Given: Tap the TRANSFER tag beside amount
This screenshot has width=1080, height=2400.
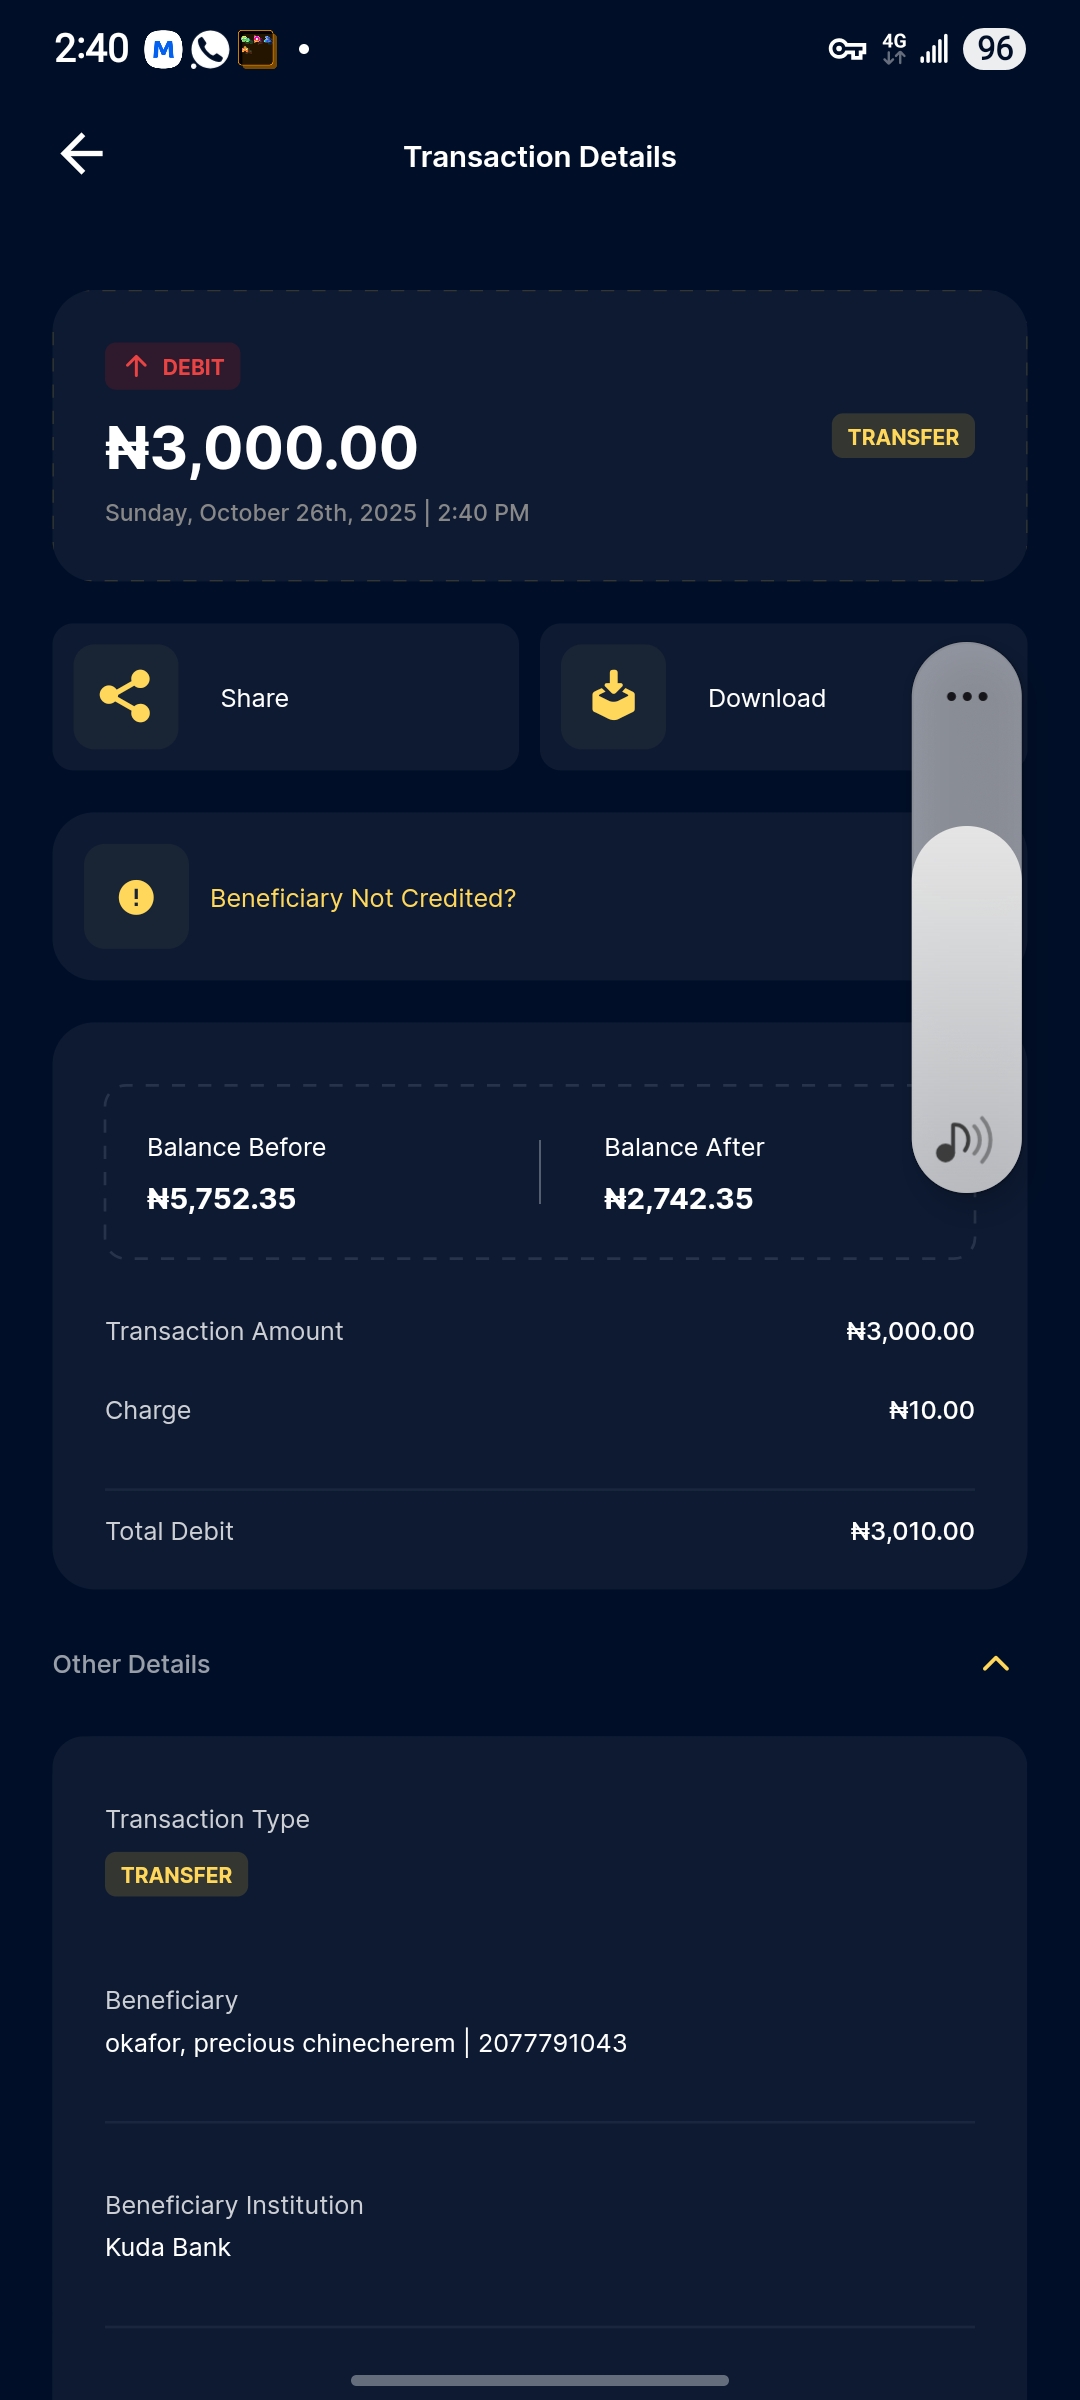Looking at the screenshot, I should [903, 437].
